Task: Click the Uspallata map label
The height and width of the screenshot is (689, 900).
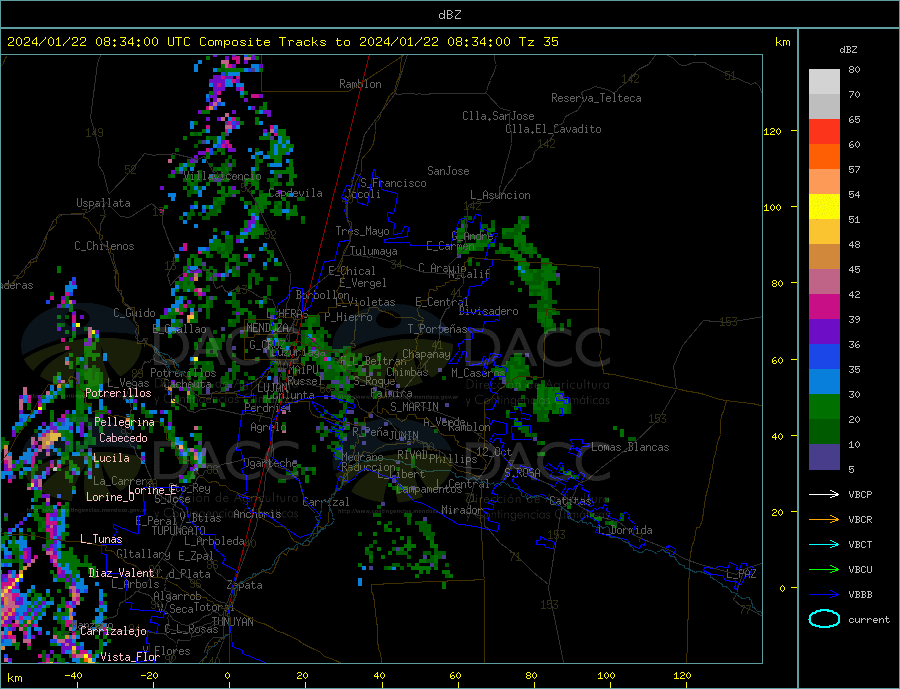Action: point(103,203)
